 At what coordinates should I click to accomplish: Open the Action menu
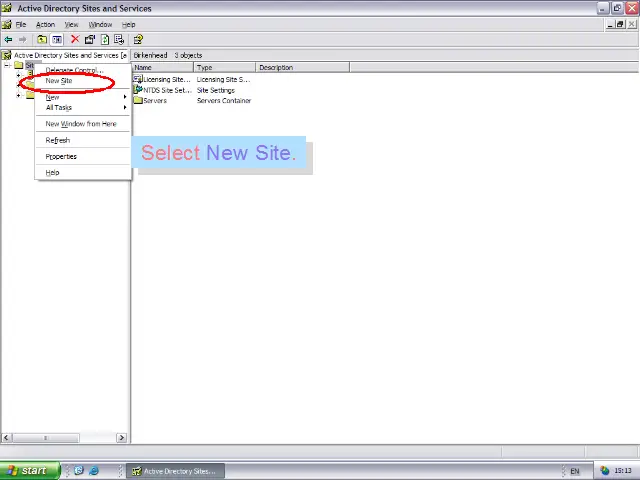tap(45, 24)
